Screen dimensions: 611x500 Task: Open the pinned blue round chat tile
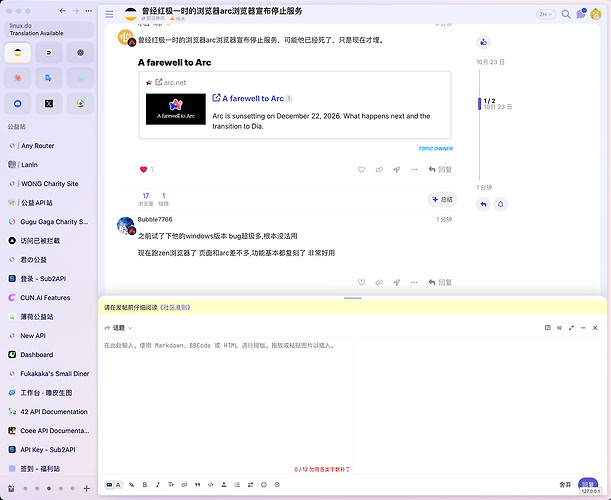18,104
